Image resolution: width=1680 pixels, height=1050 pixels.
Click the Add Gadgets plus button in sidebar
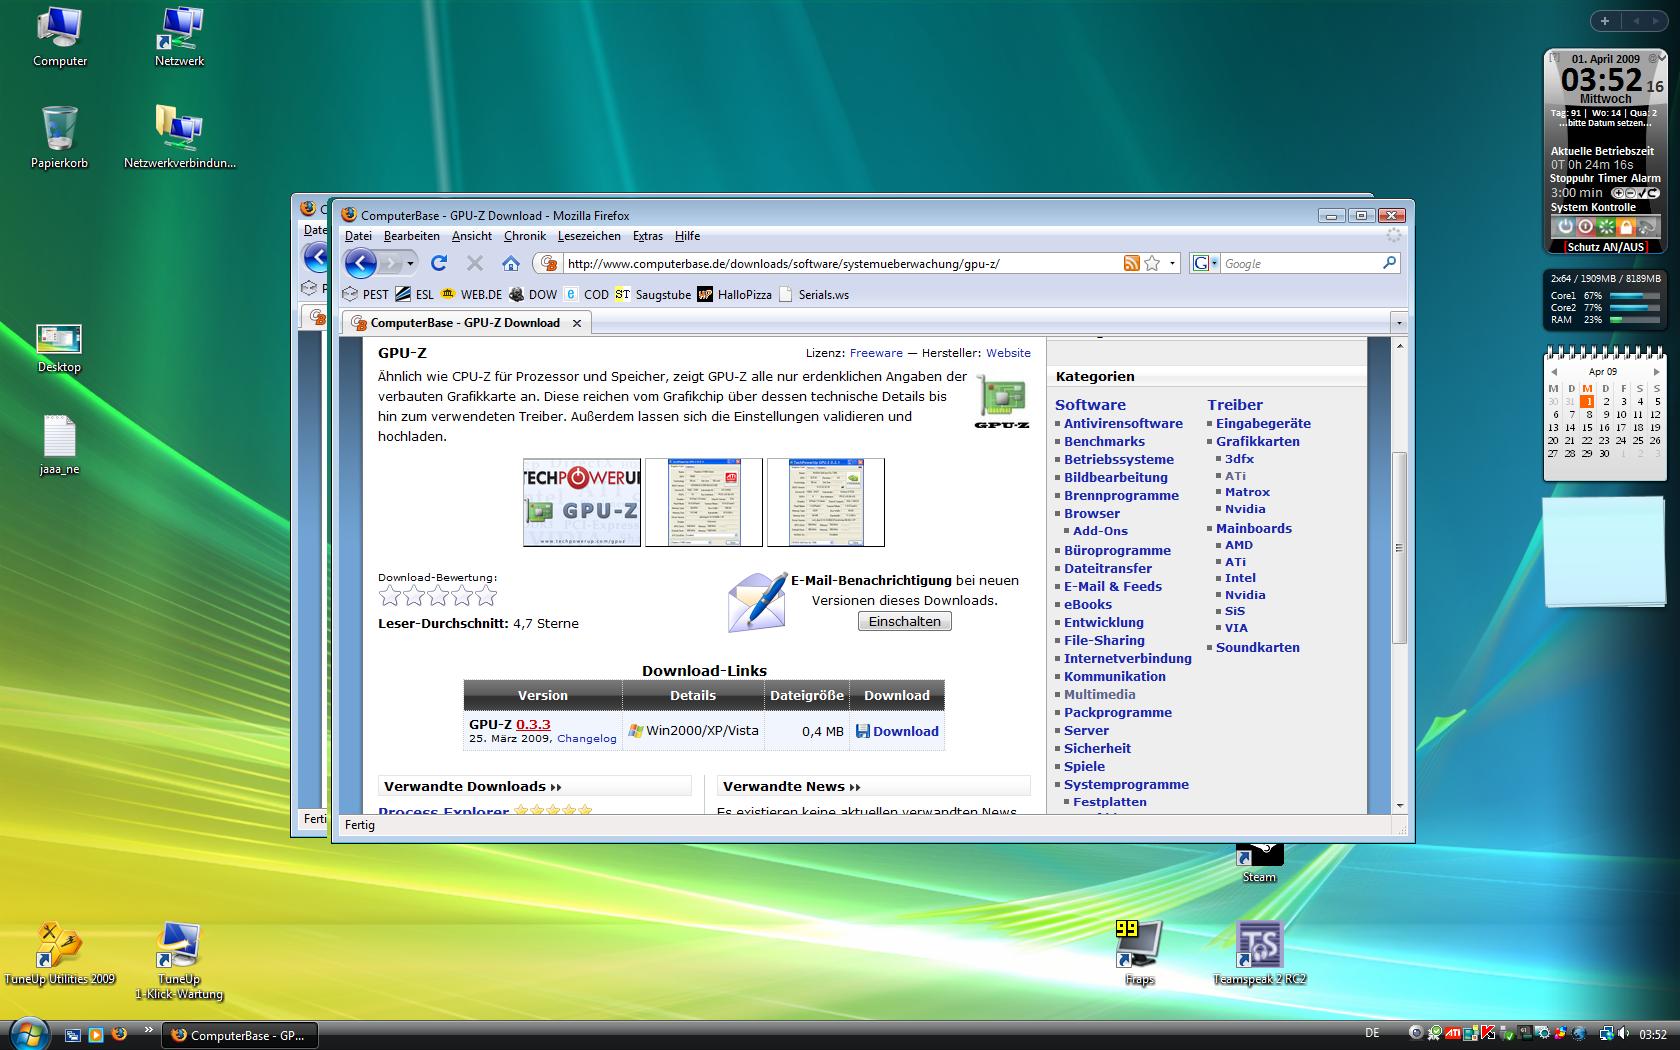point(1604,21)
